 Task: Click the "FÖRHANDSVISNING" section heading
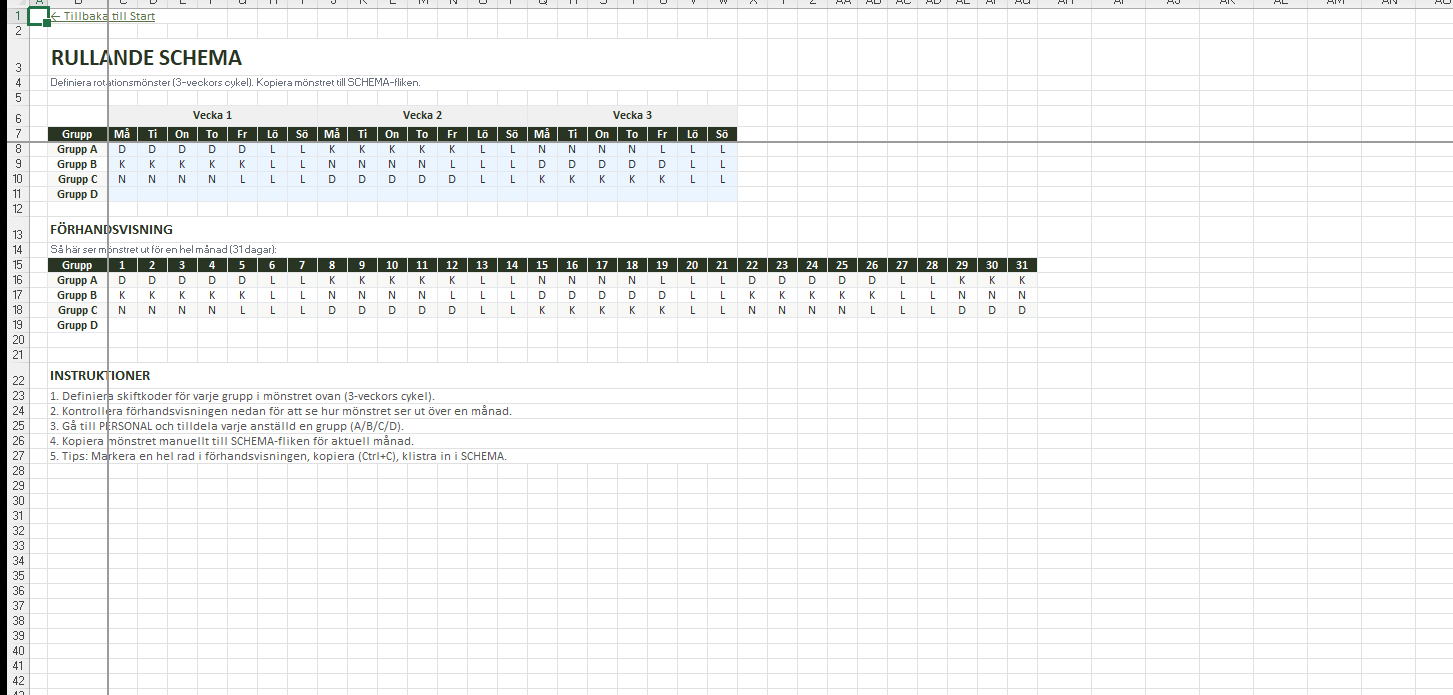coord(111,230)
